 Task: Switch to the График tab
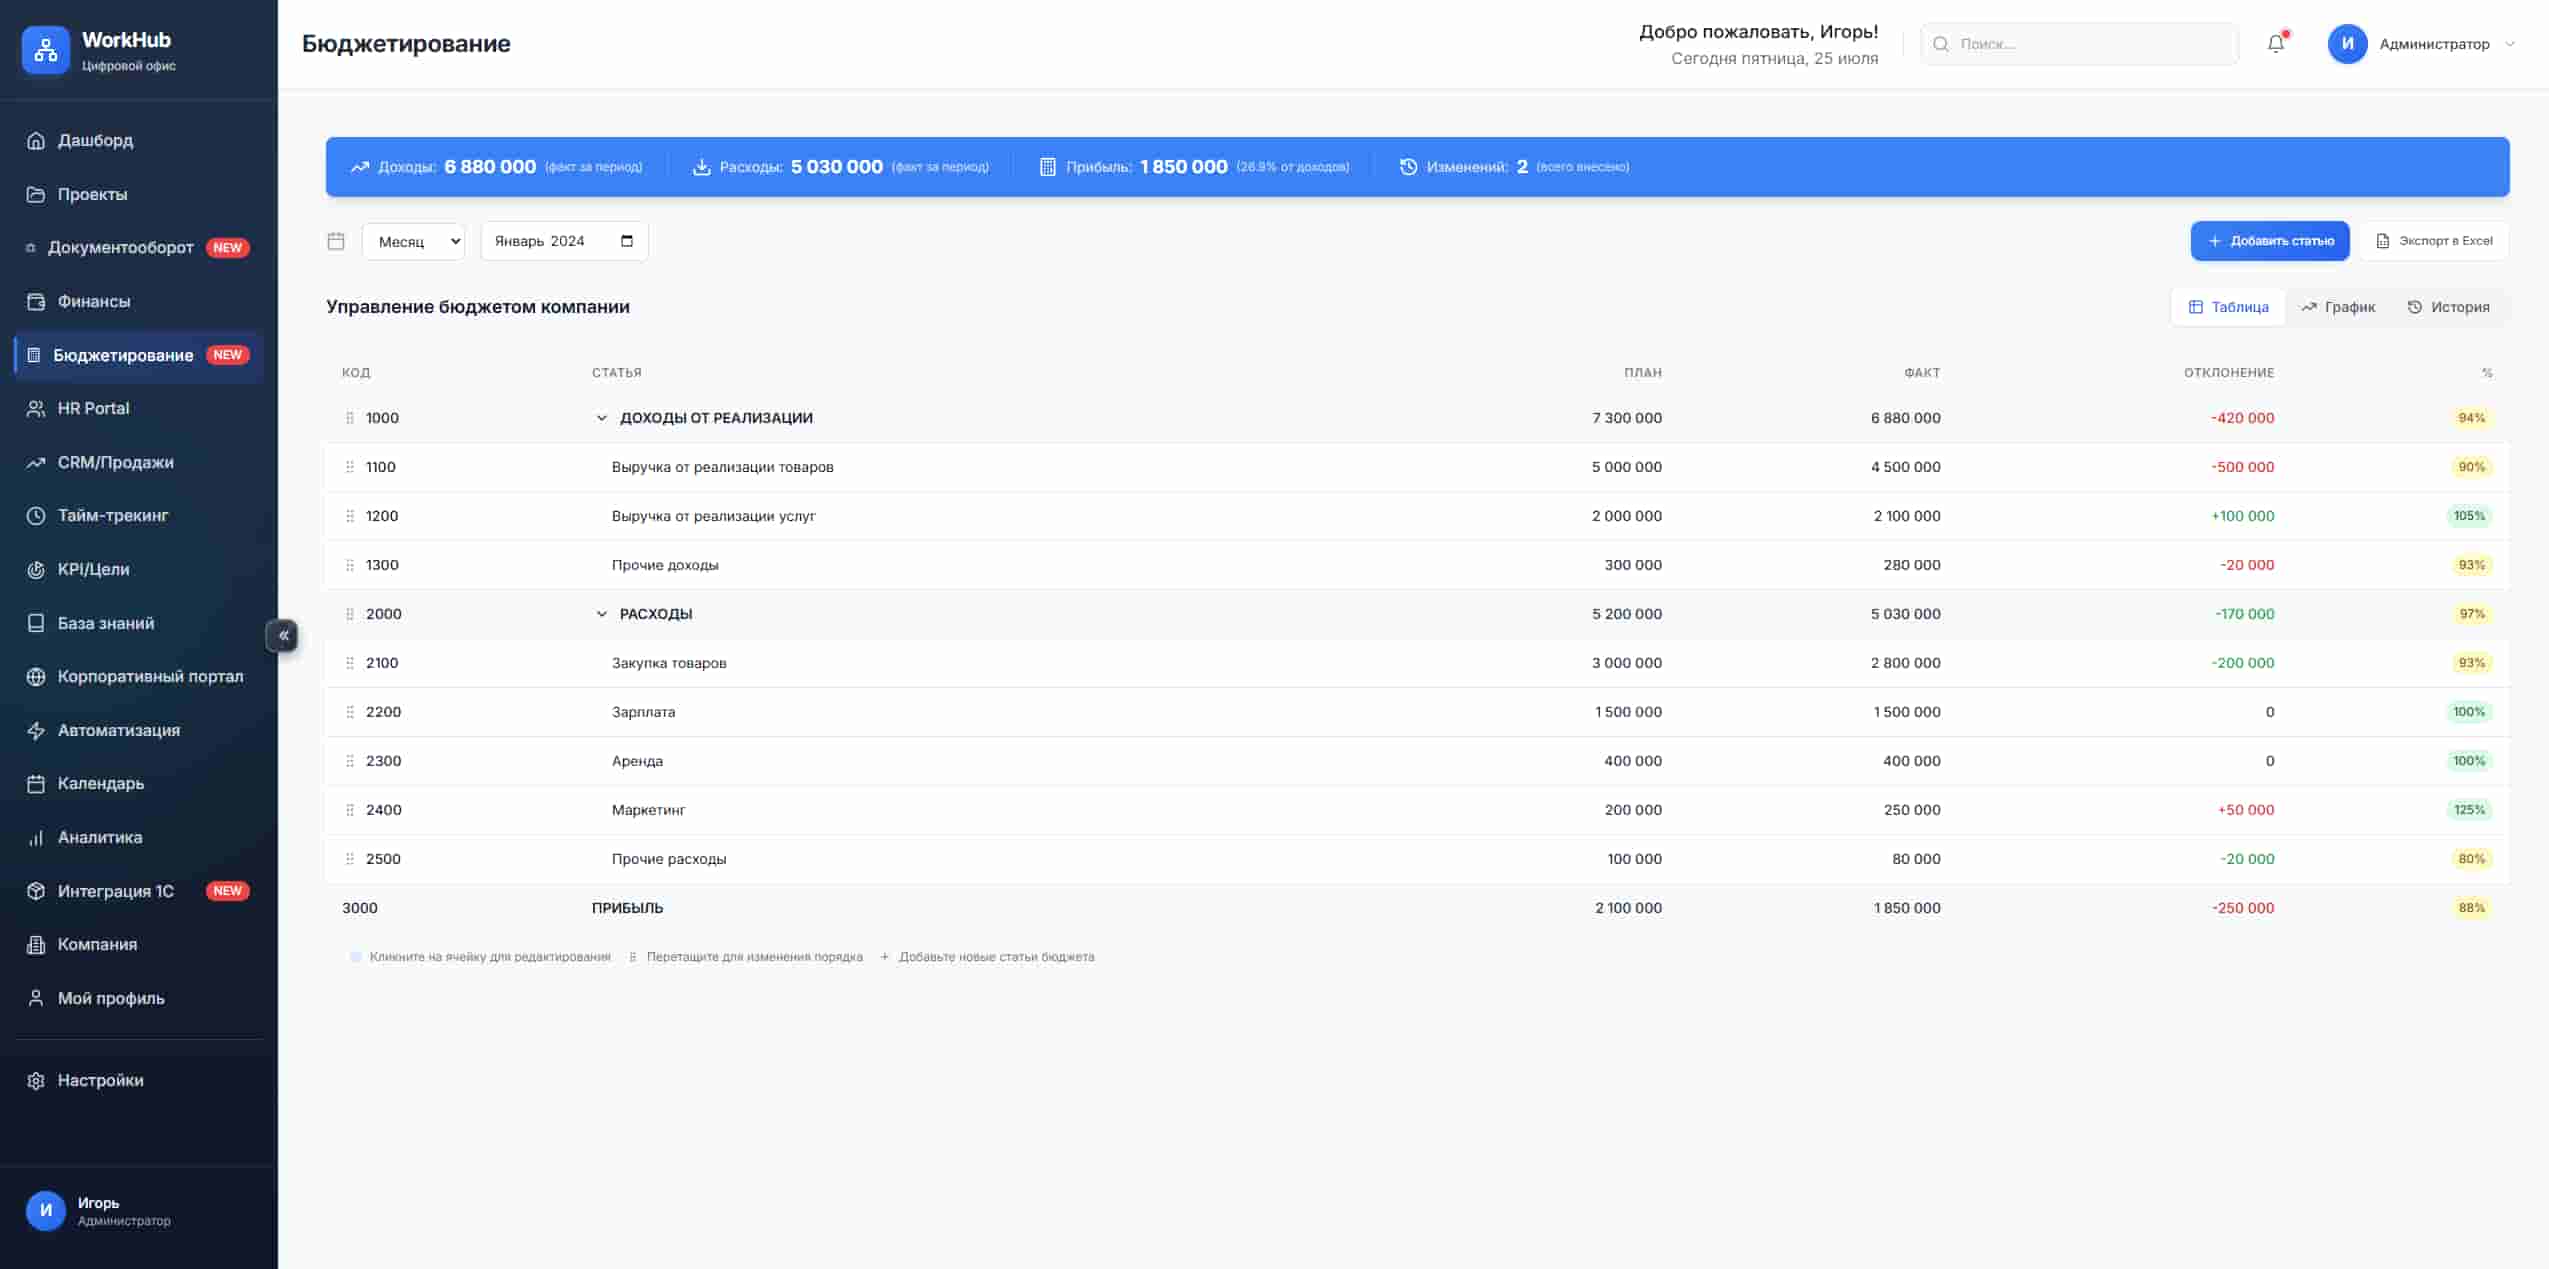2337,307
